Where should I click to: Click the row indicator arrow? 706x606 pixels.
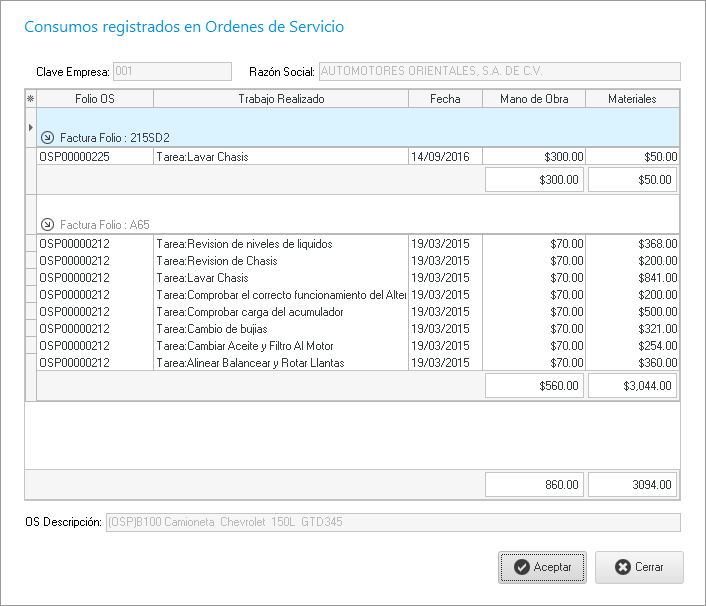tap(30, 128)
